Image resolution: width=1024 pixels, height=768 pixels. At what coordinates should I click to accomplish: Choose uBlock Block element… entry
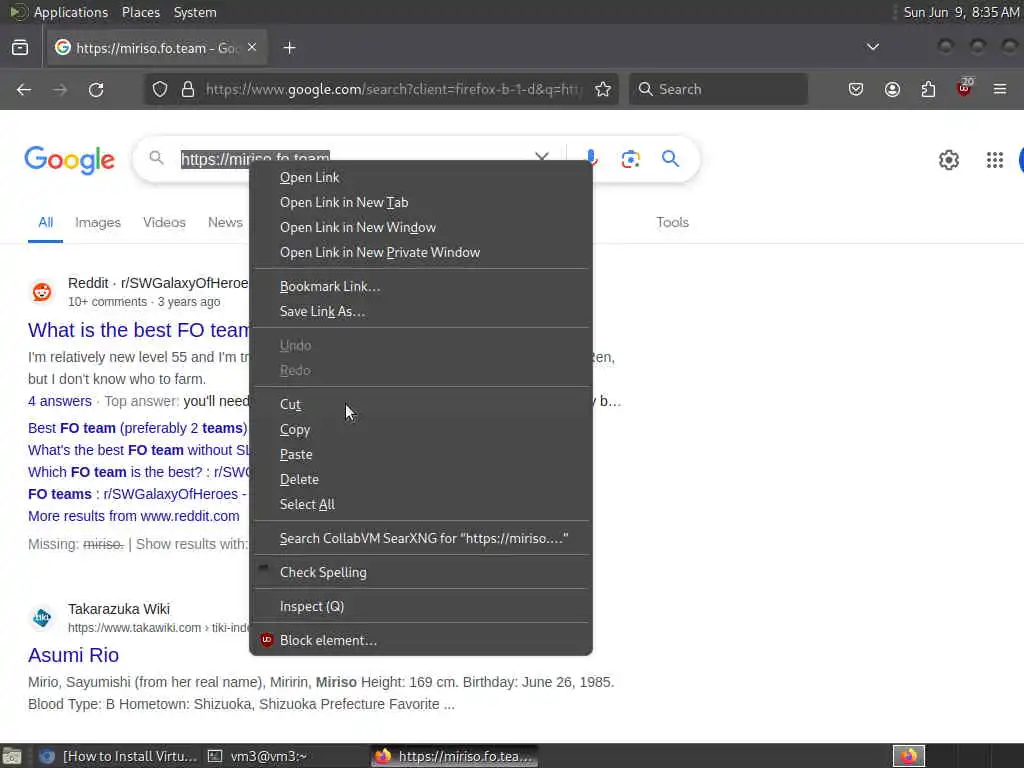pyautogui.click(x=421, y=640)
